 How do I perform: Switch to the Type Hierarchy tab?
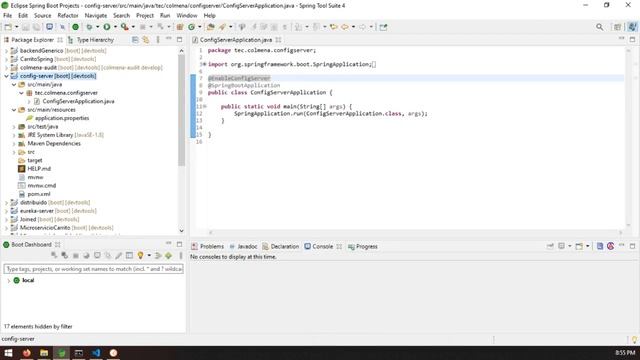[91, 40]
